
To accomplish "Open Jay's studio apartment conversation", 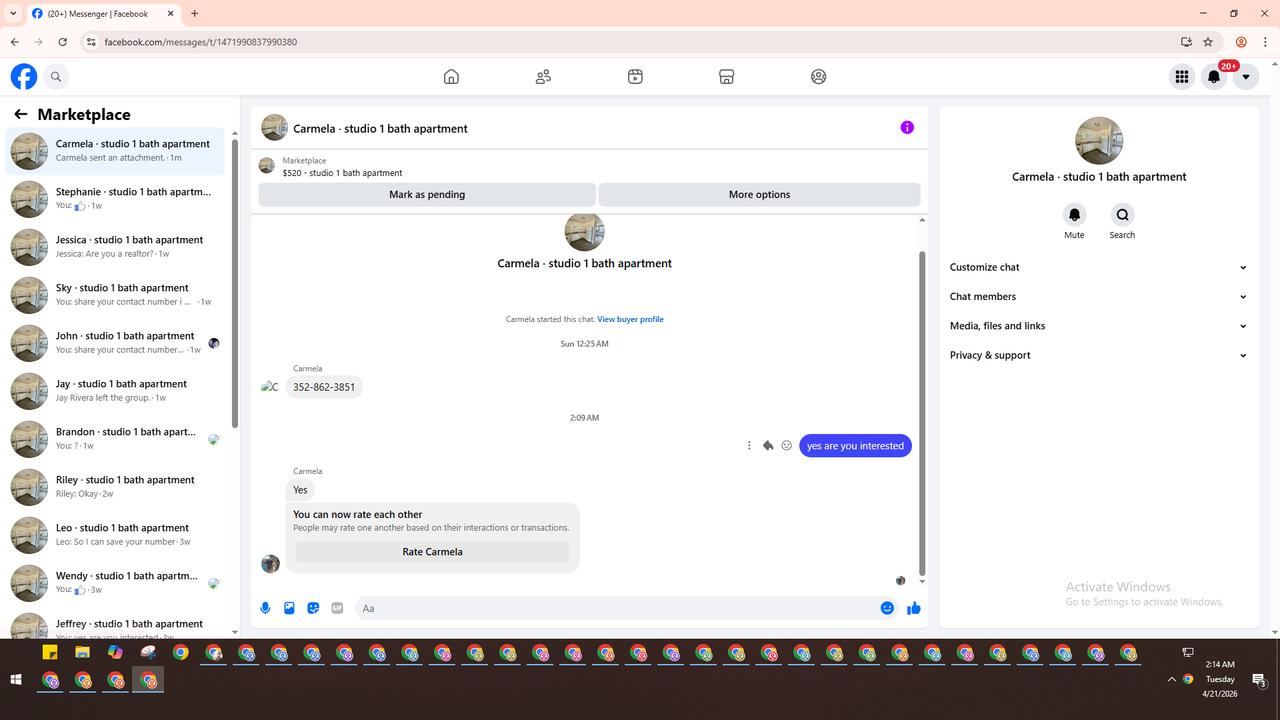I will [116, 391].
